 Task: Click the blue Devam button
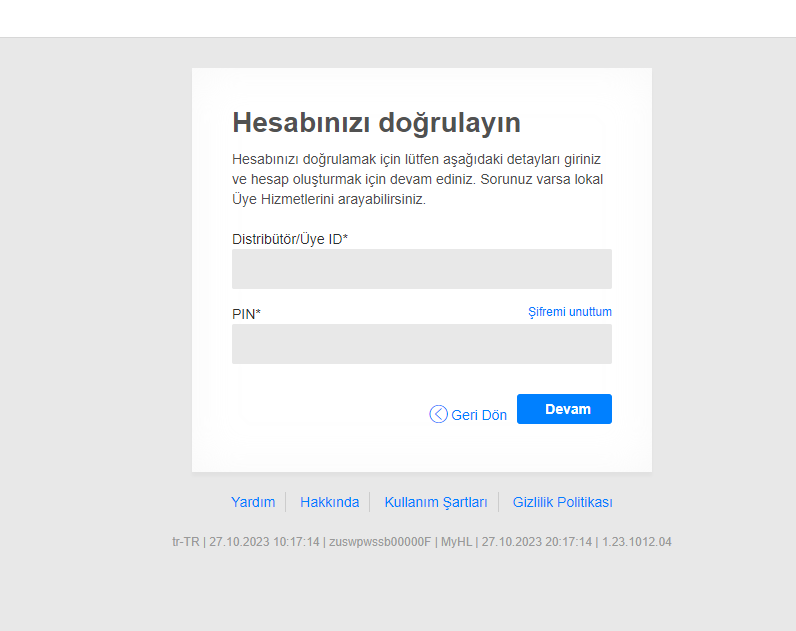(x=564, y=409)
